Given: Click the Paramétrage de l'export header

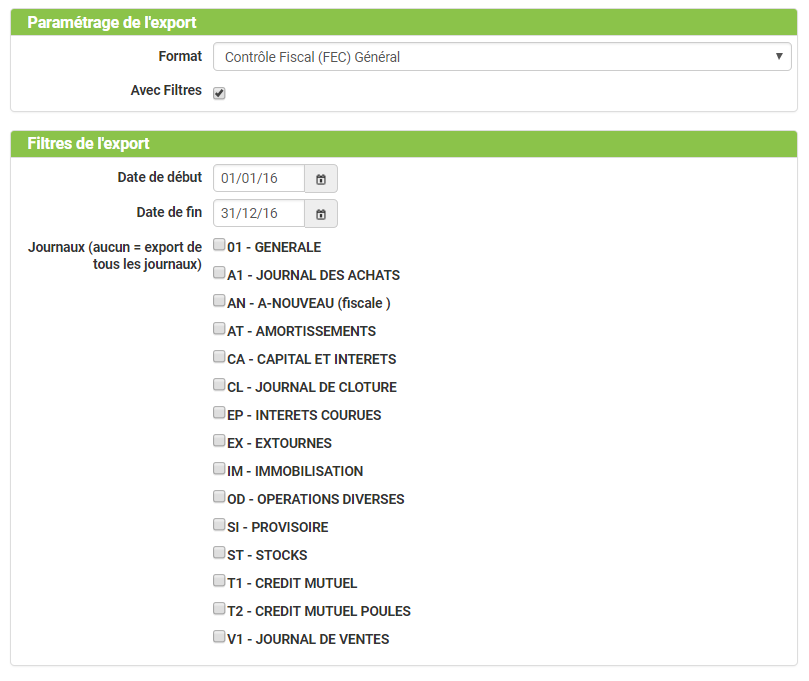Looking at the screenshot, I should click(x=404, y=22).
